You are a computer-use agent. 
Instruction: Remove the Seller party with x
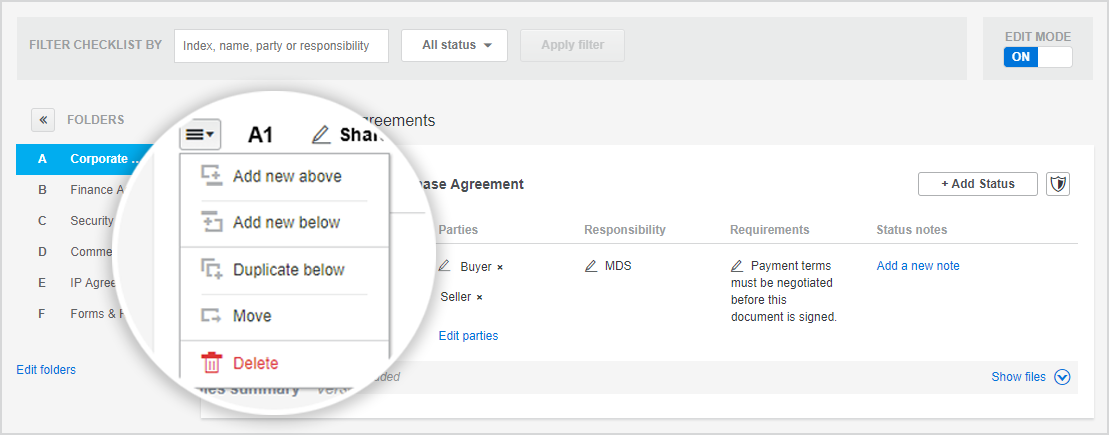(x=479, y=298)
